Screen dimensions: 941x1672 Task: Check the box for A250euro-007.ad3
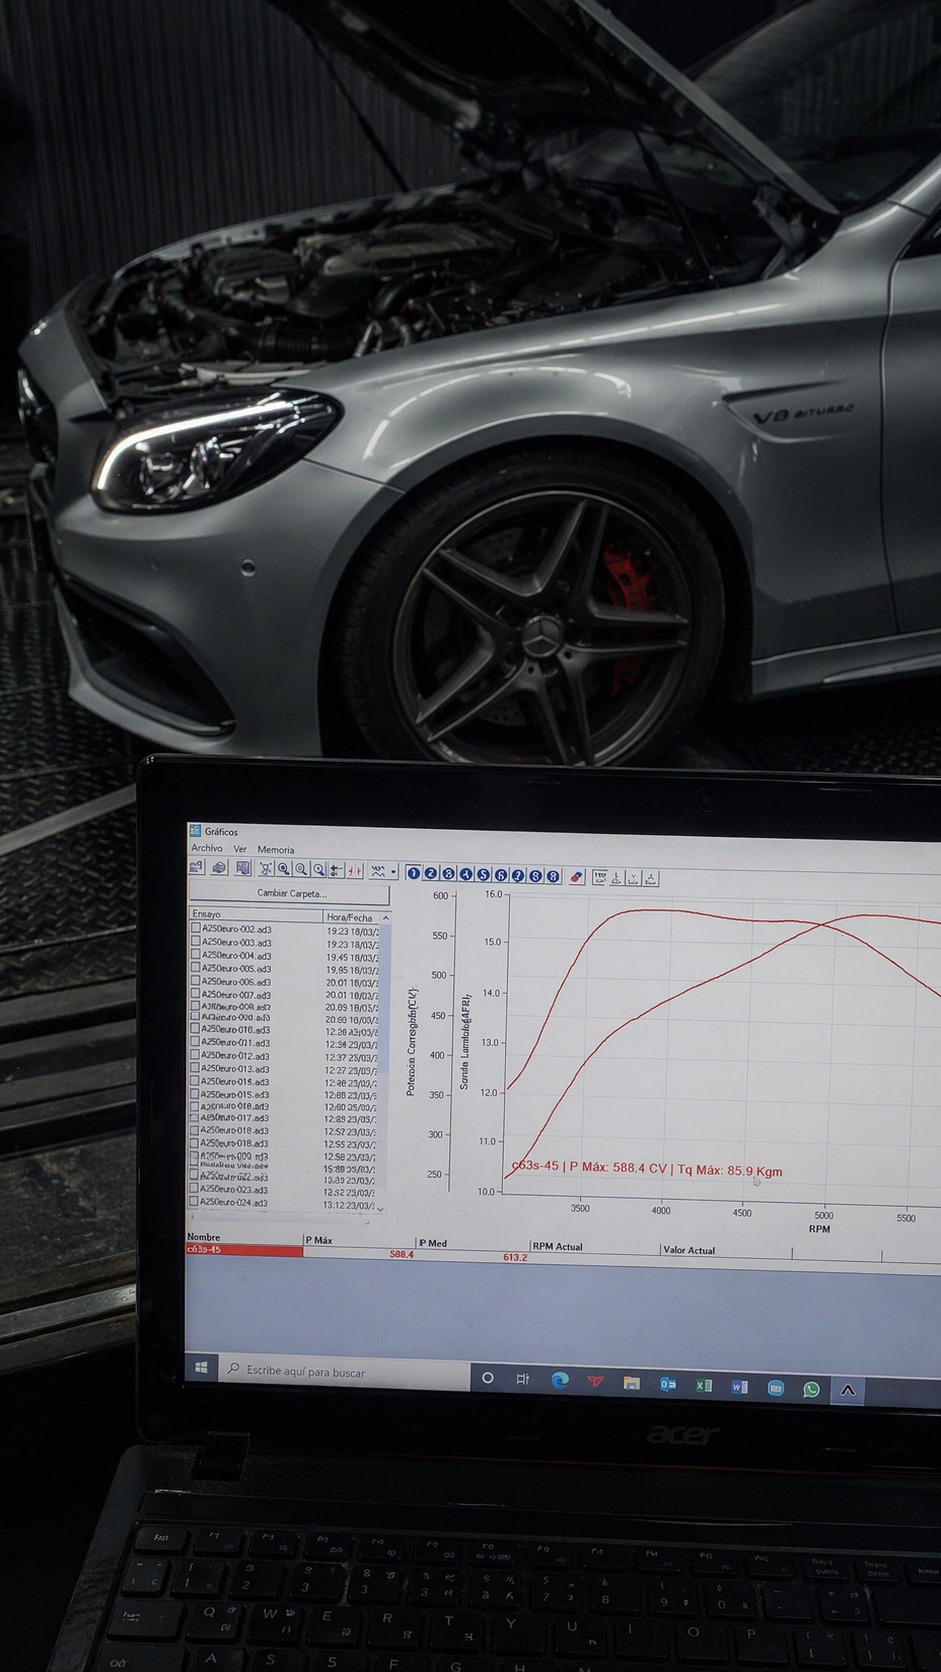196,994
